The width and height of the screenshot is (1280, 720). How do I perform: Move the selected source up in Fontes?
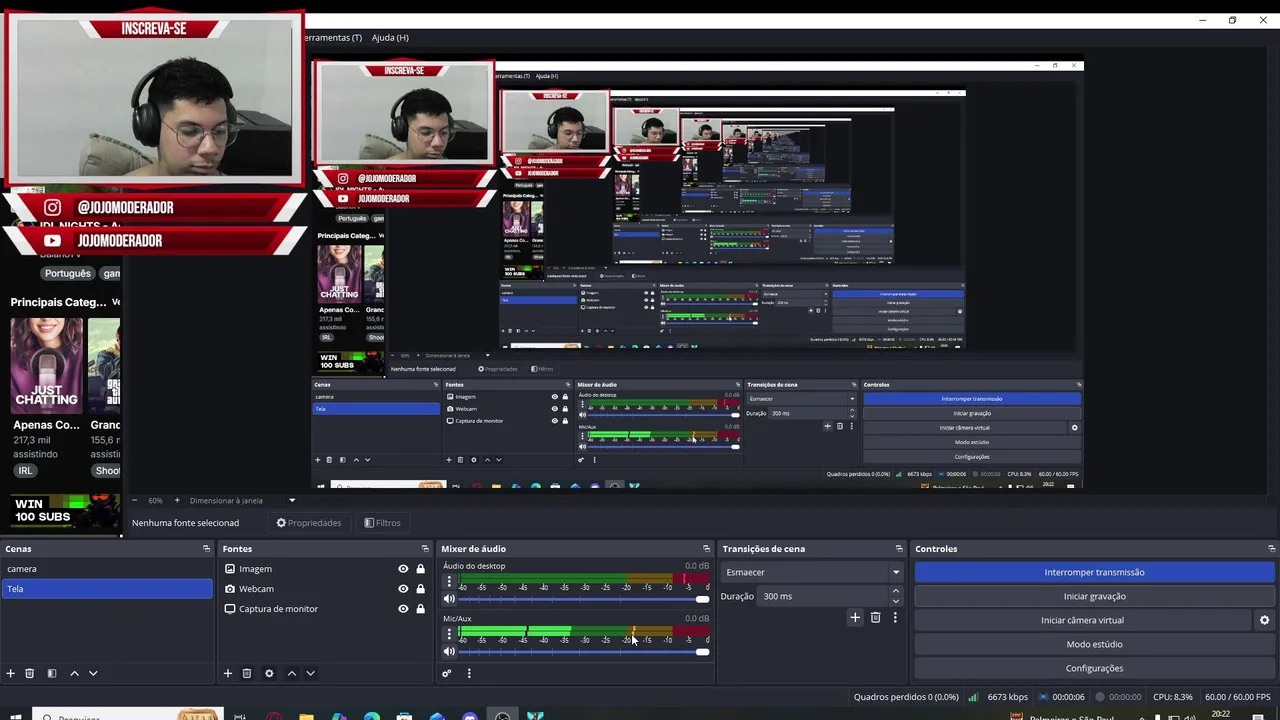point(292,673)
